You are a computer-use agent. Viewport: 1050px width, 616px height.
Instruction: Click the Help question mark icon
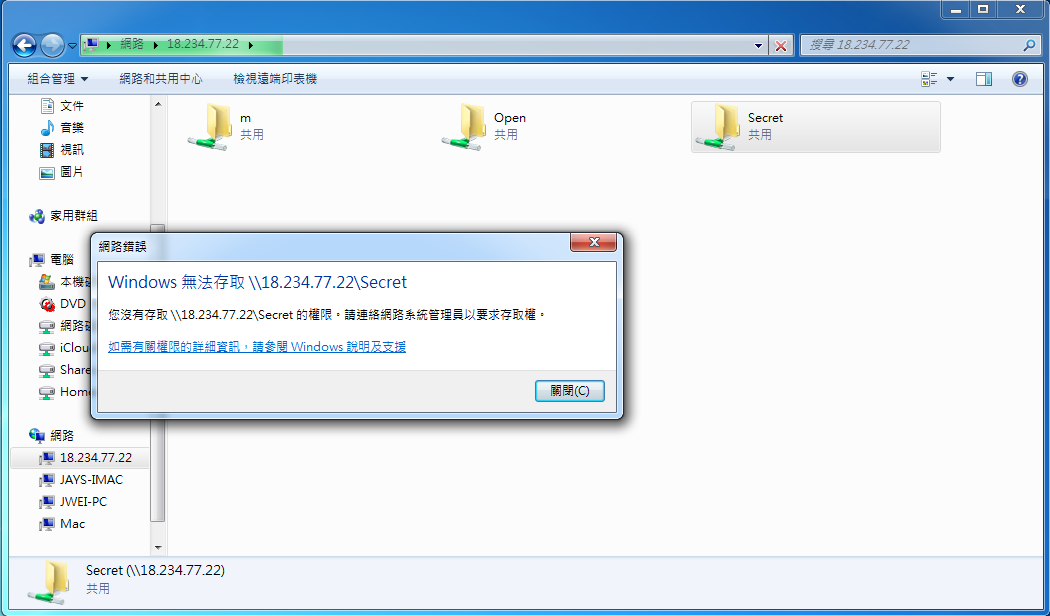point(1019,79)
